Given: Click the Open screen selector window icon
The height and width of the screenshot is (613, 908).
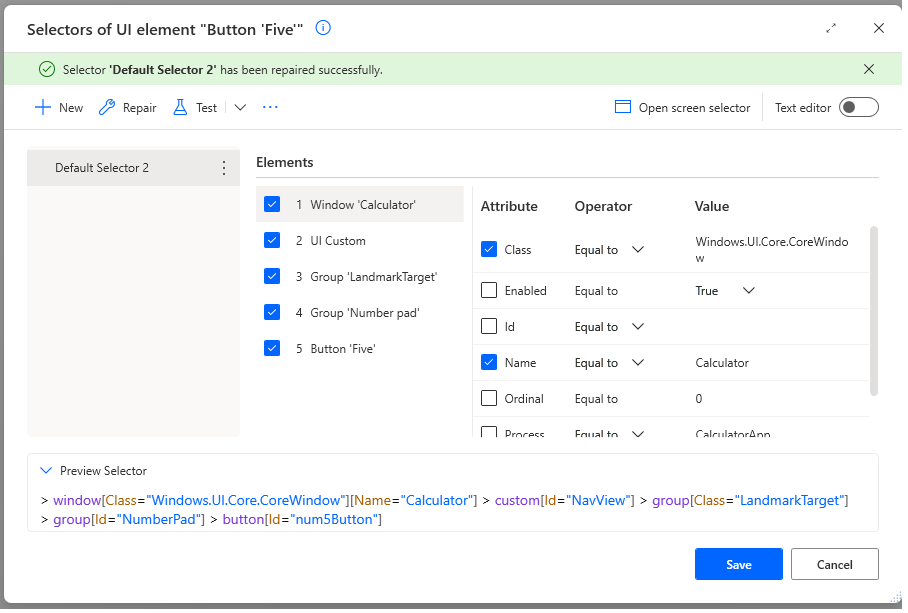Looking at the screenshot, I should point(623,107).
